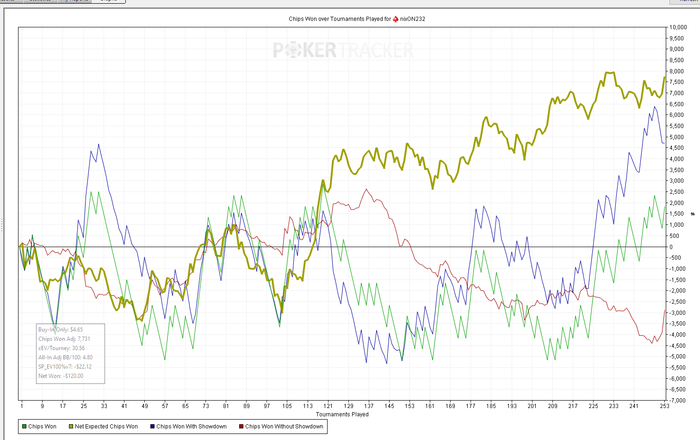Click the -7,000 y-axis tick label
The image size is (700, 440).
click(x=677, y=400)
